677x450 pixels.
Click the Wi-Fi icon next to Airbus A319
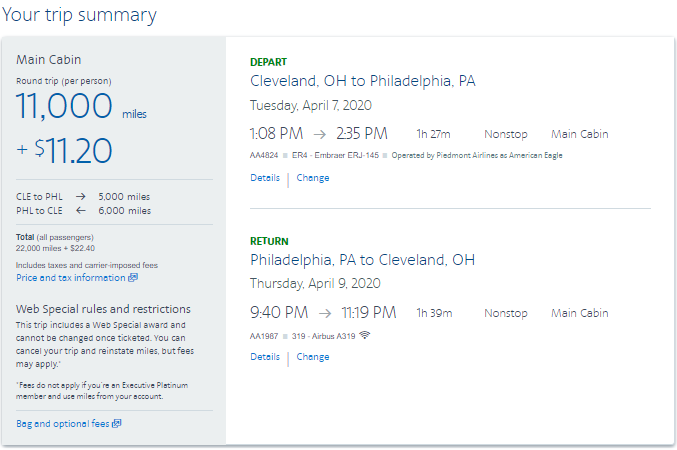click(365, 335)
